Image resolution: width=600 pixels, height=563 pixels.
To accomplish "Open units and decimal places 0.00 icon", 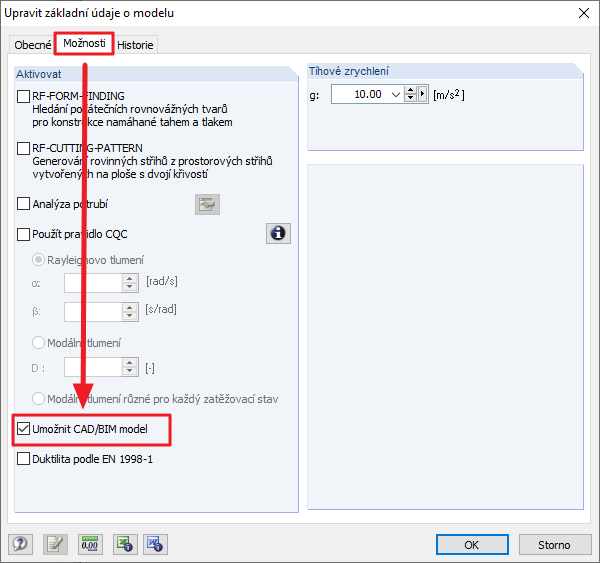I will tap(90, 544).
